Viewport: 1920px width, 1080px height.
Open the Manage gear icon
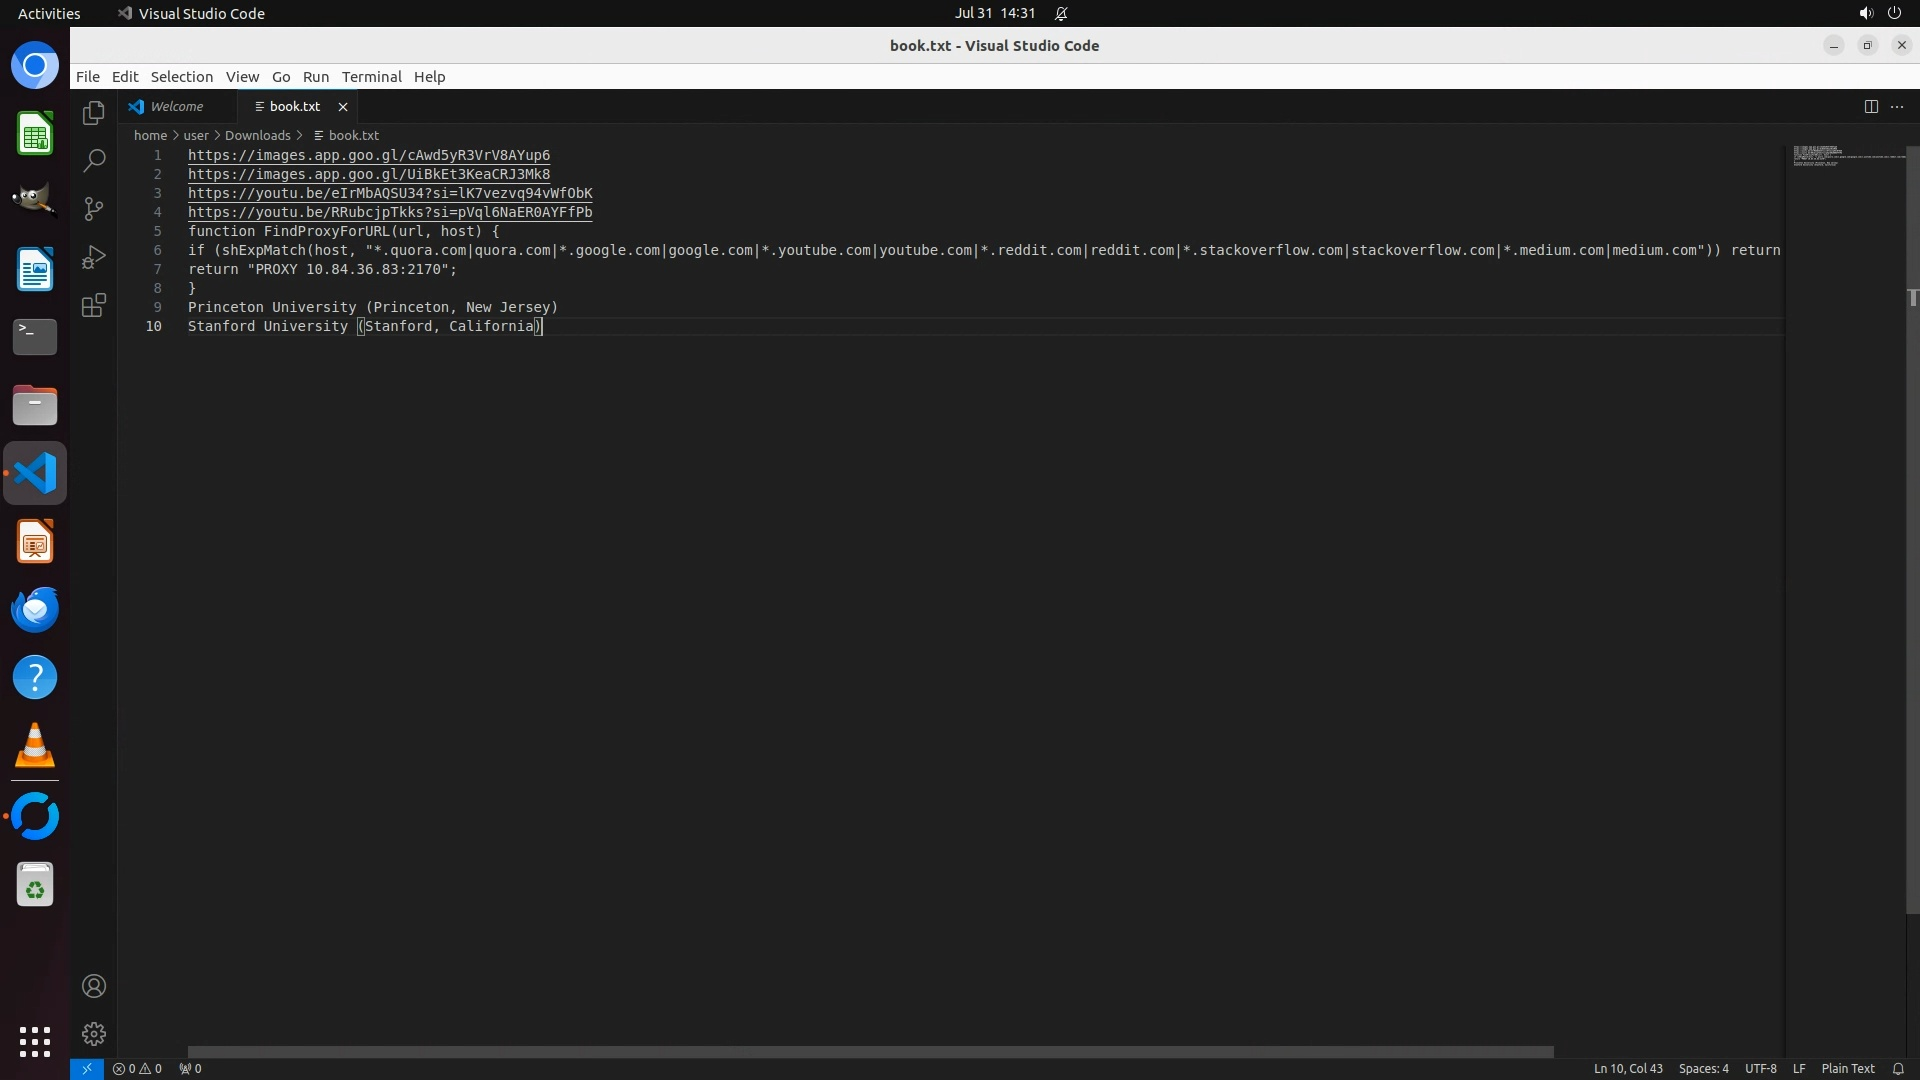[x=94, y=1034]
